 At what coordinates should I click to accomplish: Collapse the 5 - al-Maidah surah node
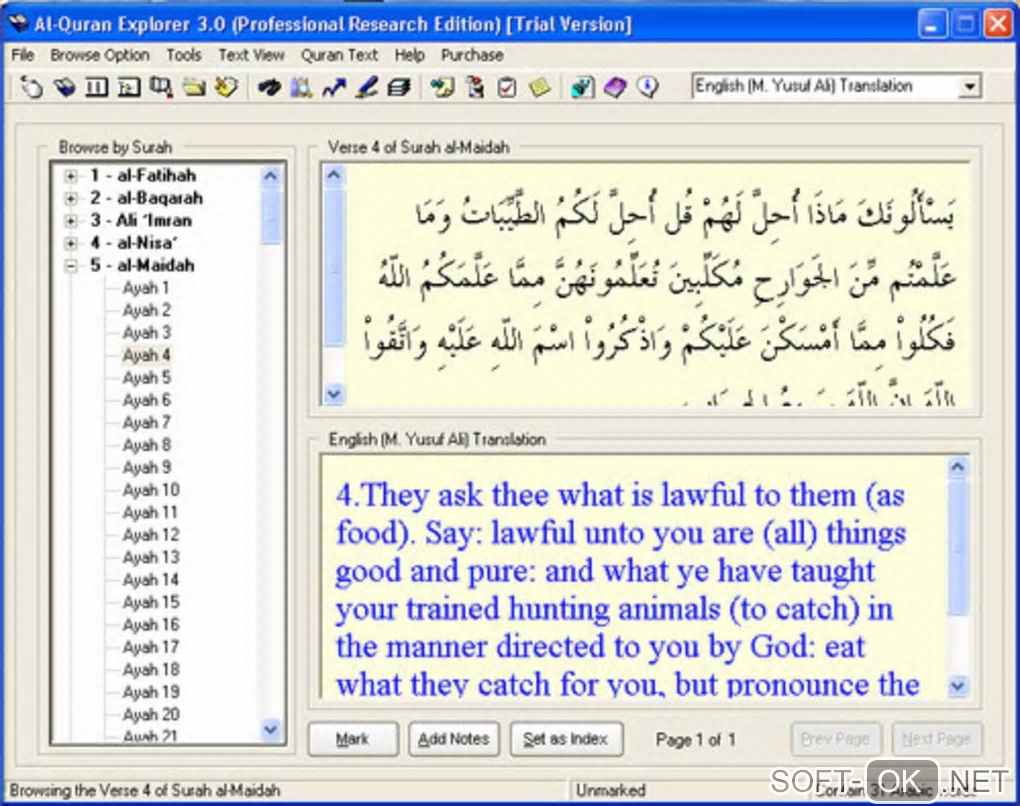click(x=71, y=265)
